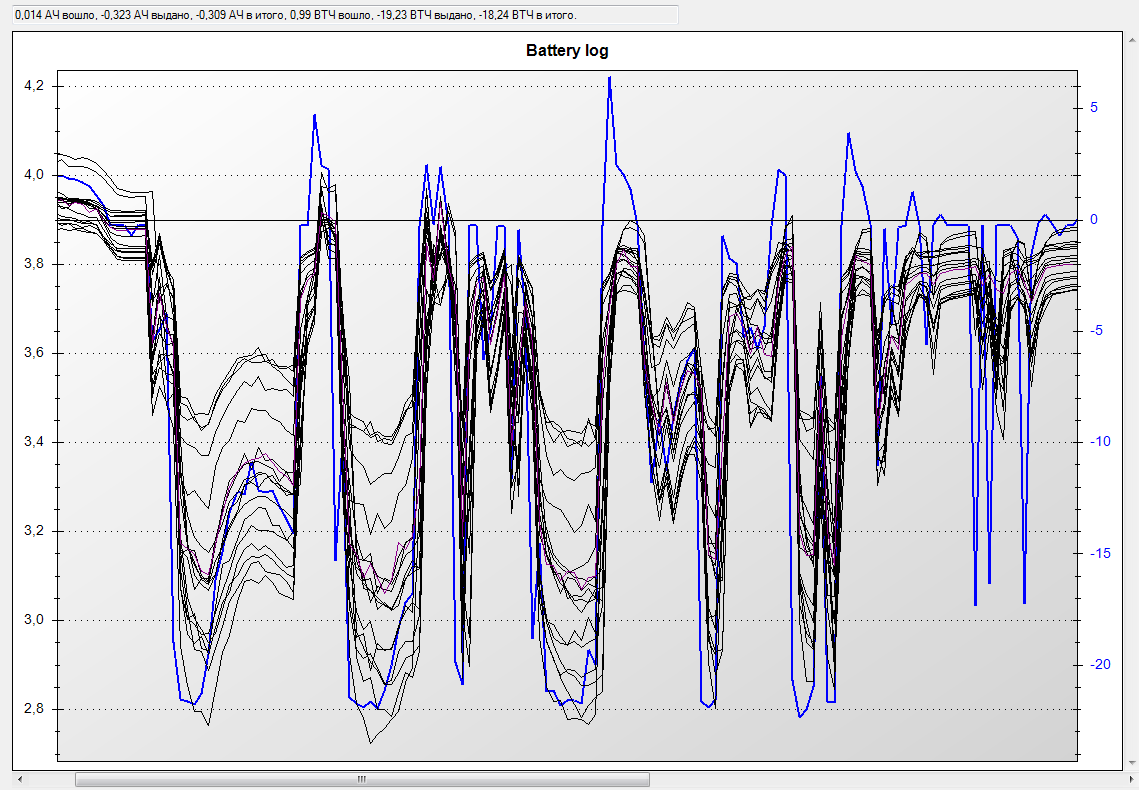Click the blue -20 right axis label

pyautogui.click(x=1097, y=664)
